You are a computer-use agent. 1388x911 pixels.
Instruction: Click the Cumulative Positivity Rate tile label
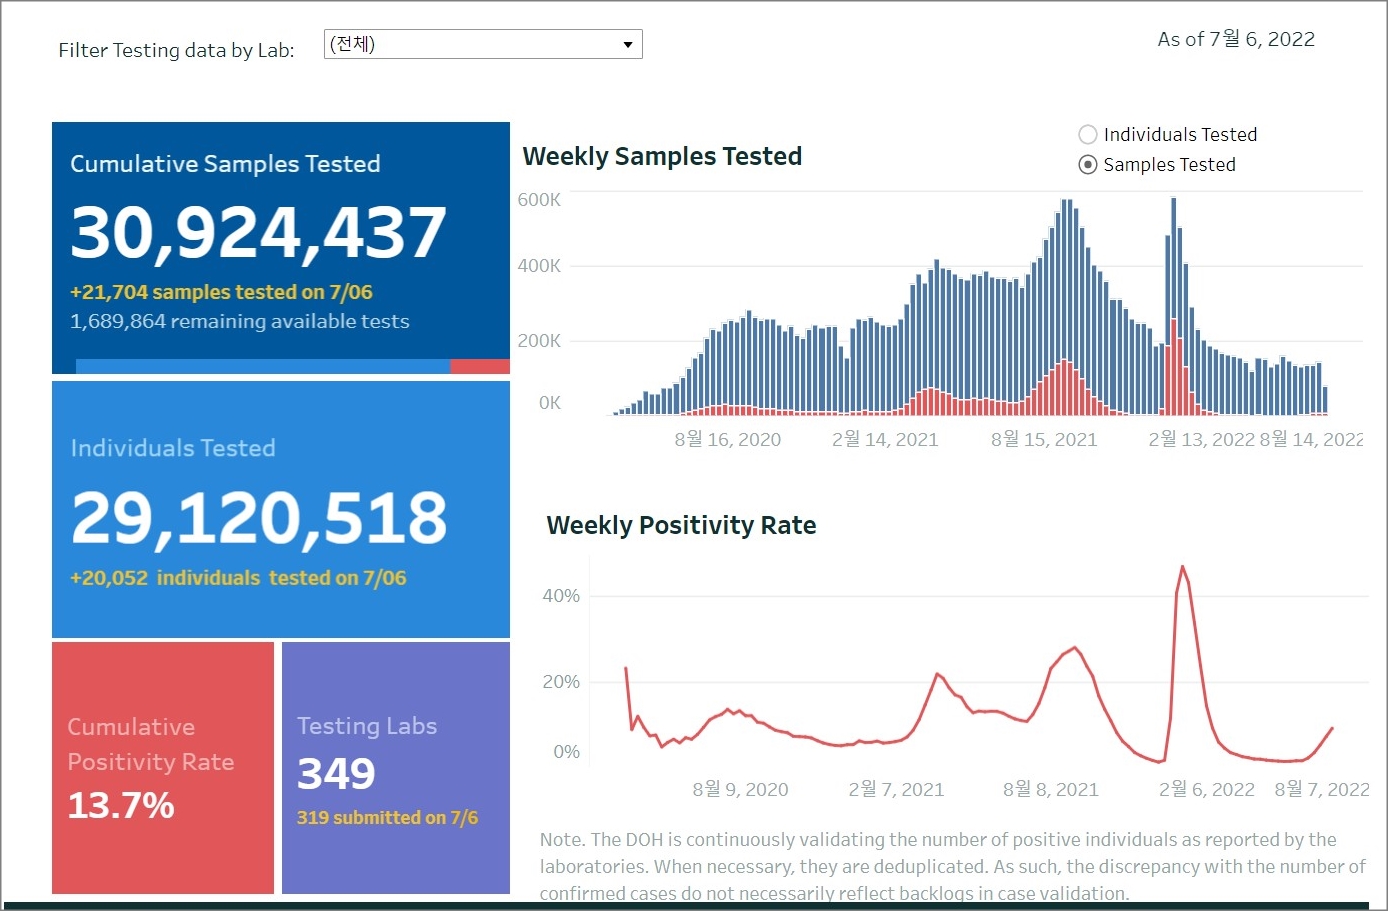click(x=151, y=744)
